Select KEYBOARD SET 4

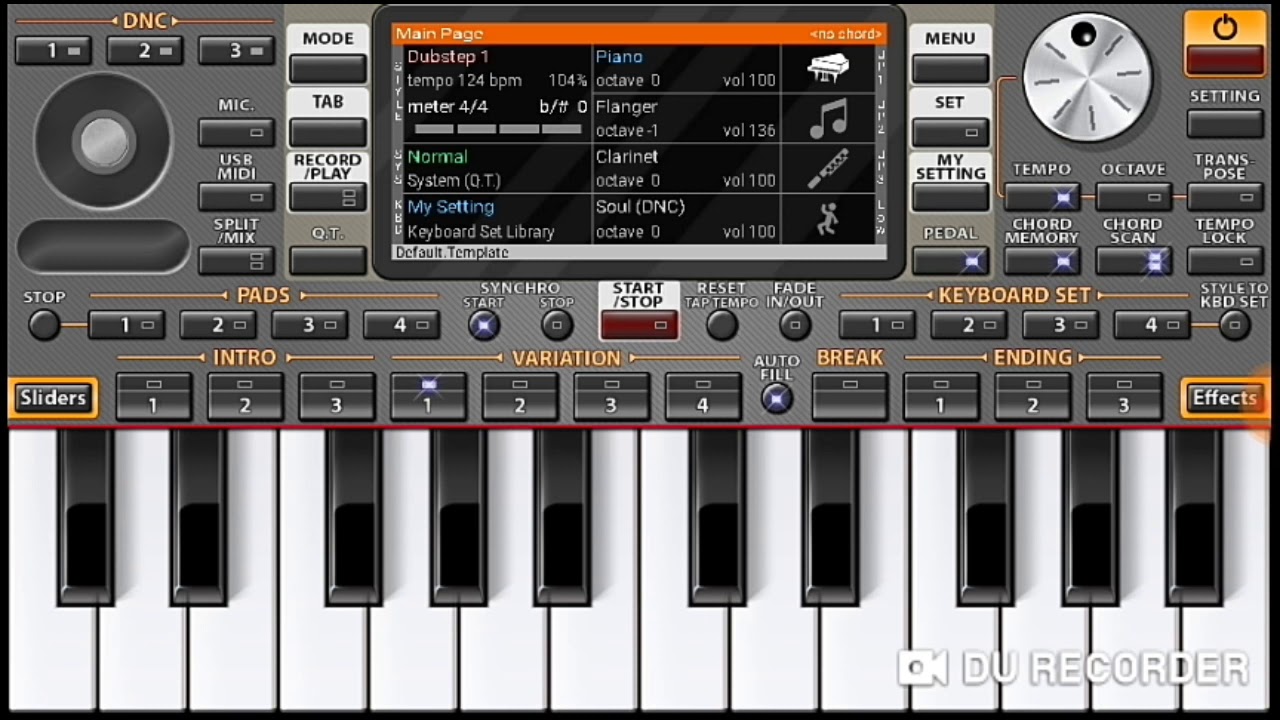(x=1152, y=325)
